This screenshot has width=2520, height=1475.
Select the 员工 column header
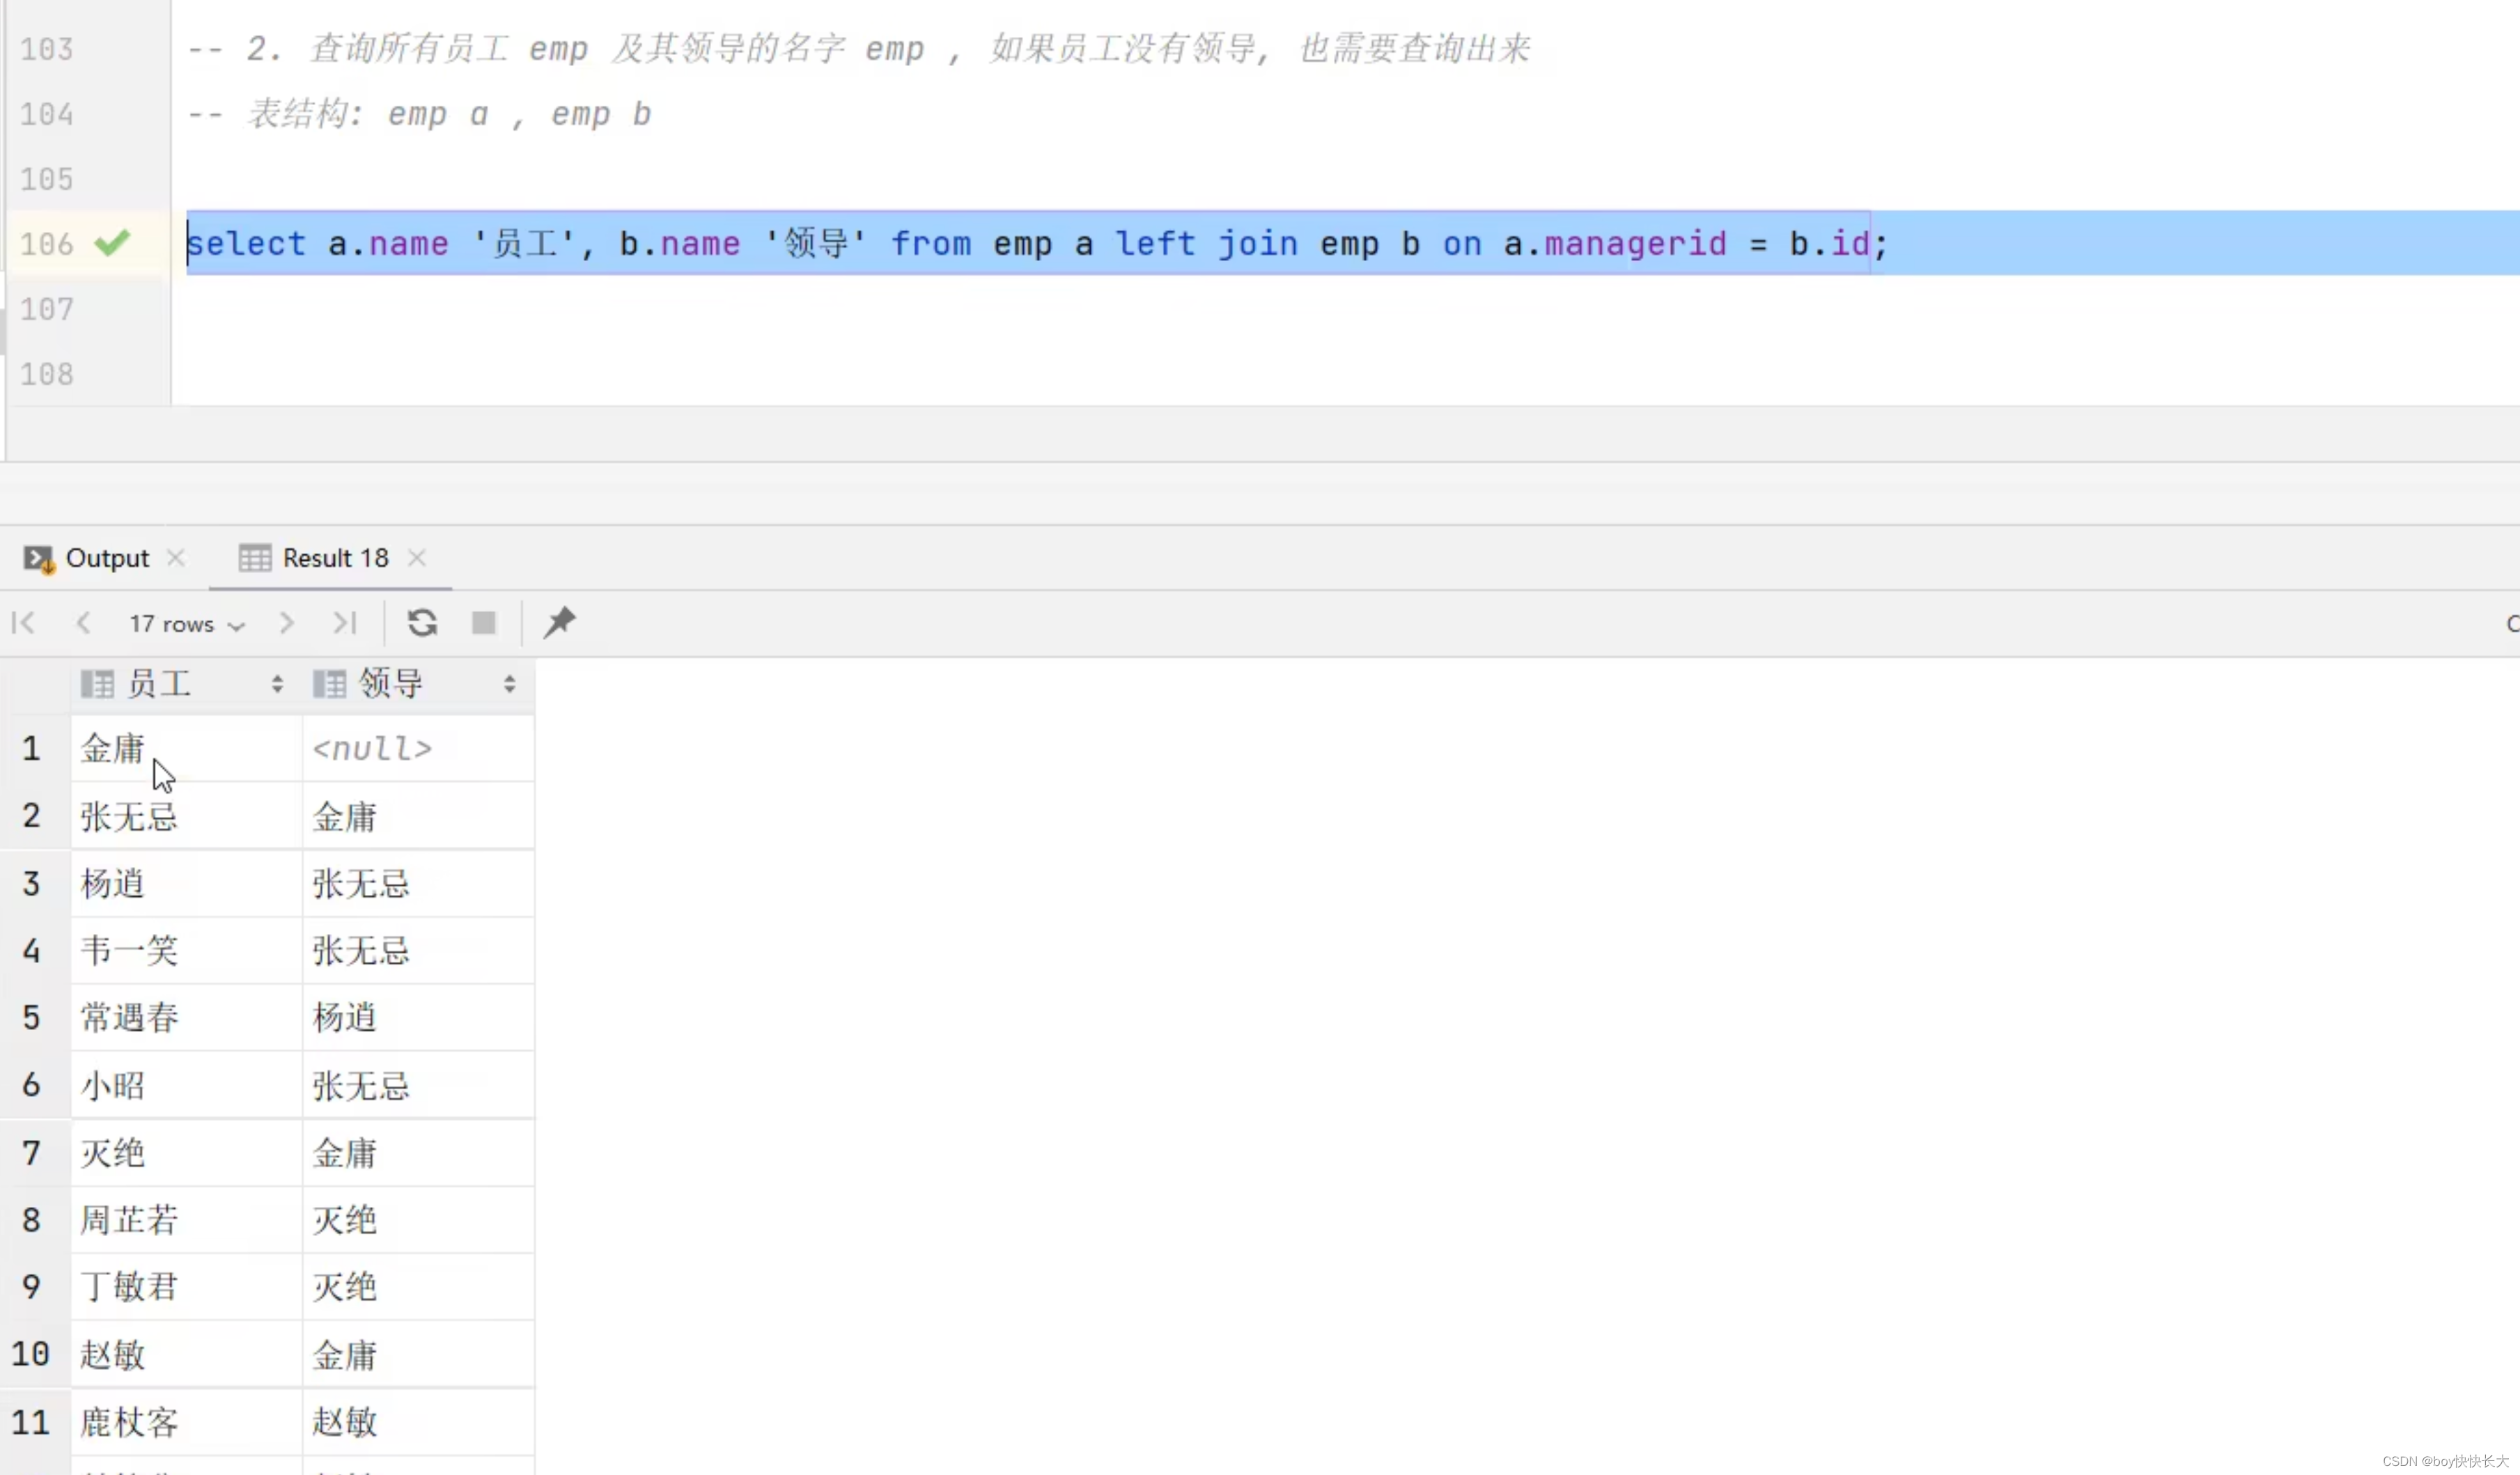[x=186, y=684]
